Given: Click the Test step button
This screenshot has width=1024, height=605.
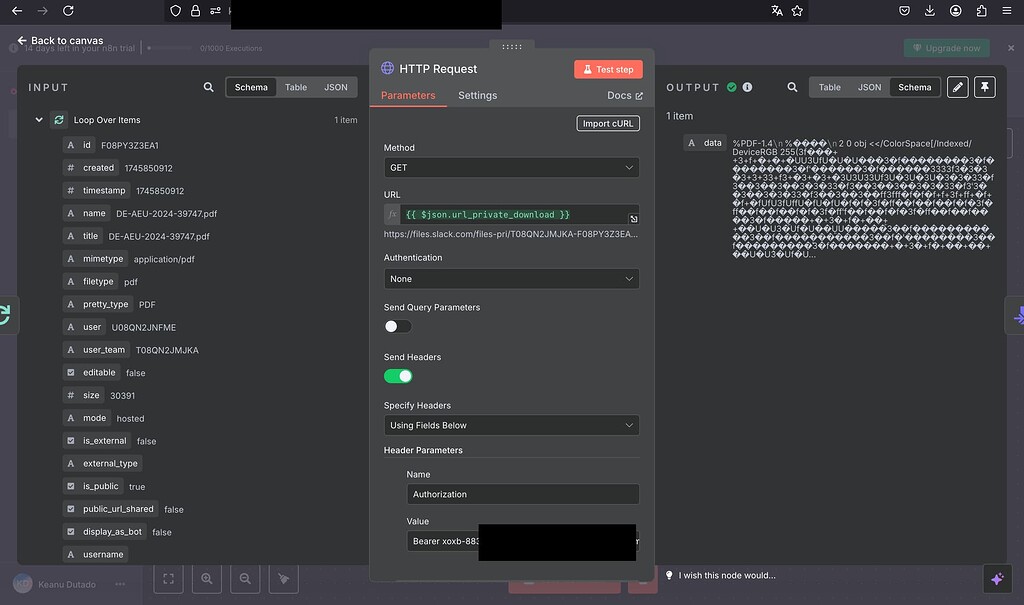Looking at the screenshot, I should [x=608, y=69].
